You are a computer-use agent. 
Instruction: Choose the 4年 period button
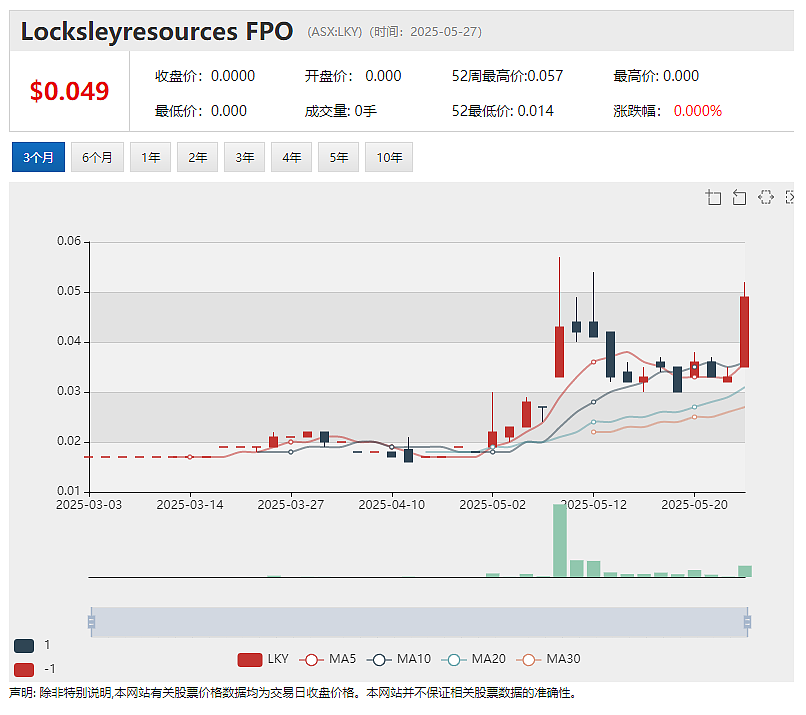pos(291,157)
